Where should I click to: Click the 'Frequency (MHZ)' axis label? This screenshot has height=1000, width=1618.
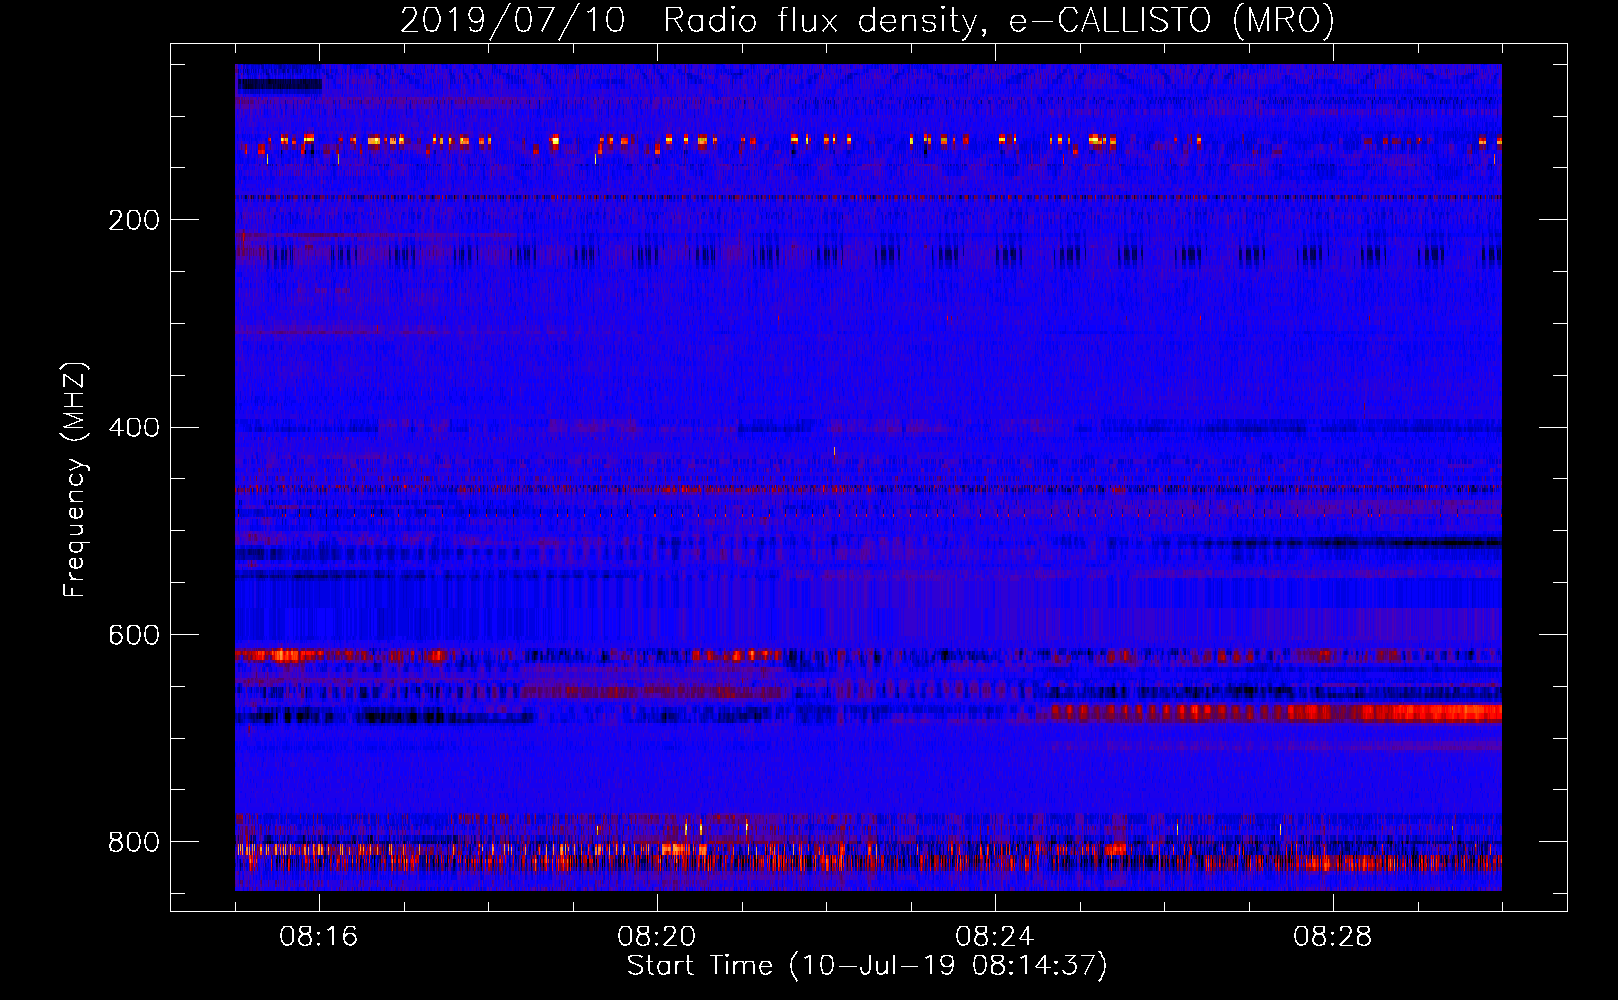click(x=75, y=479)
